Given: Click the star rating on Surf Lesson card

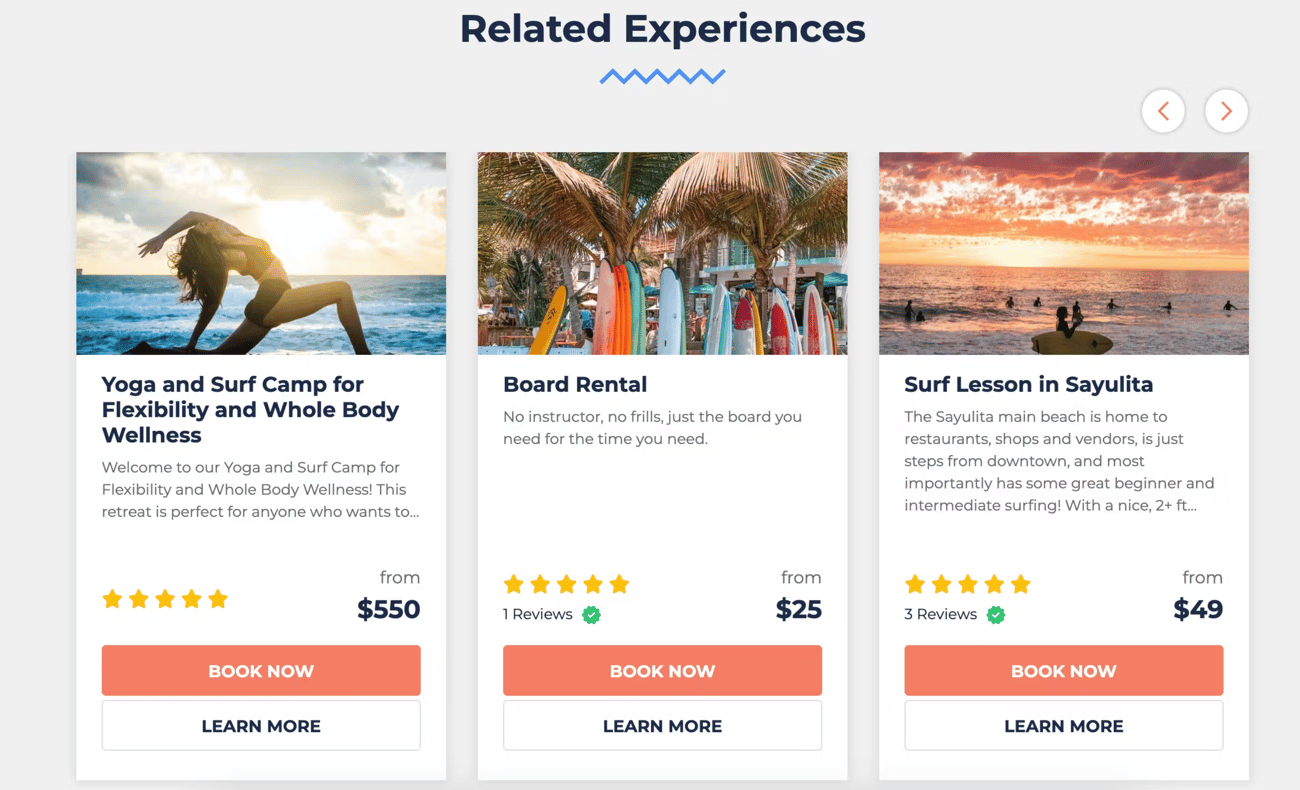Looking at the screenshot, I should [x=967, y=584].
